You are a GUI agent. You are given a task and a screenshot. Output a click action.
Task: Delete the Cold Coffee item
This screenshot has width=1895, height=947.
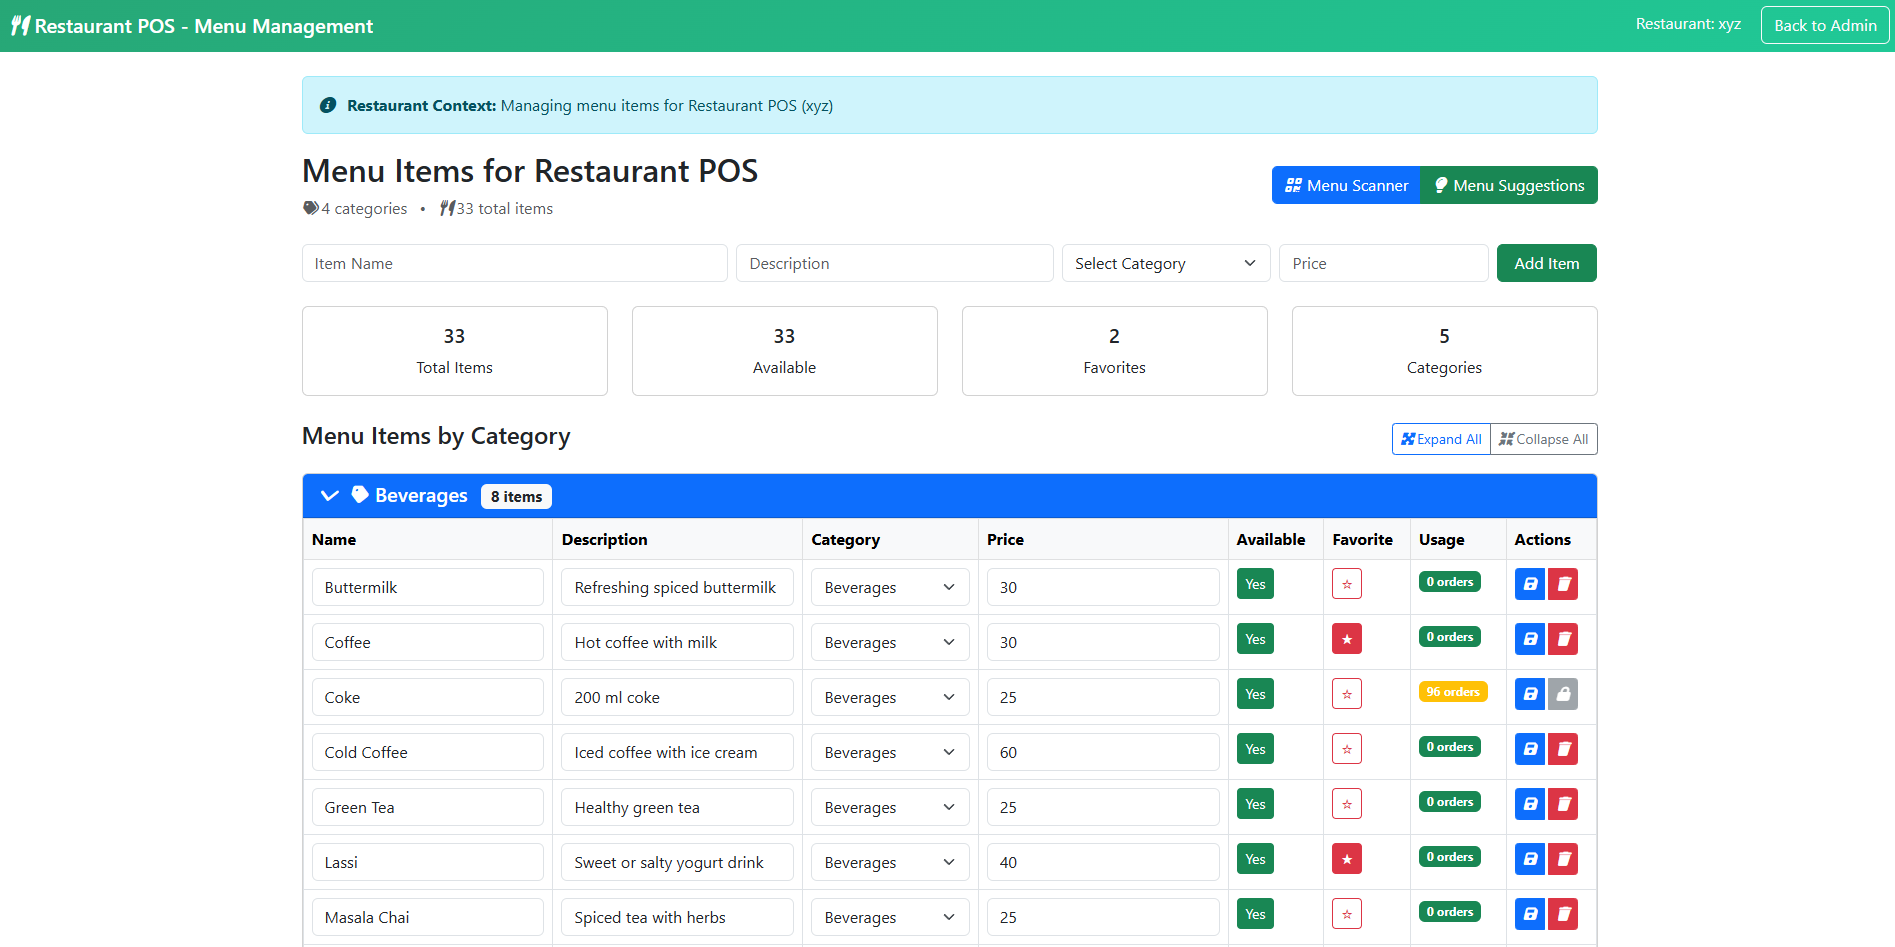(1563, 749)
